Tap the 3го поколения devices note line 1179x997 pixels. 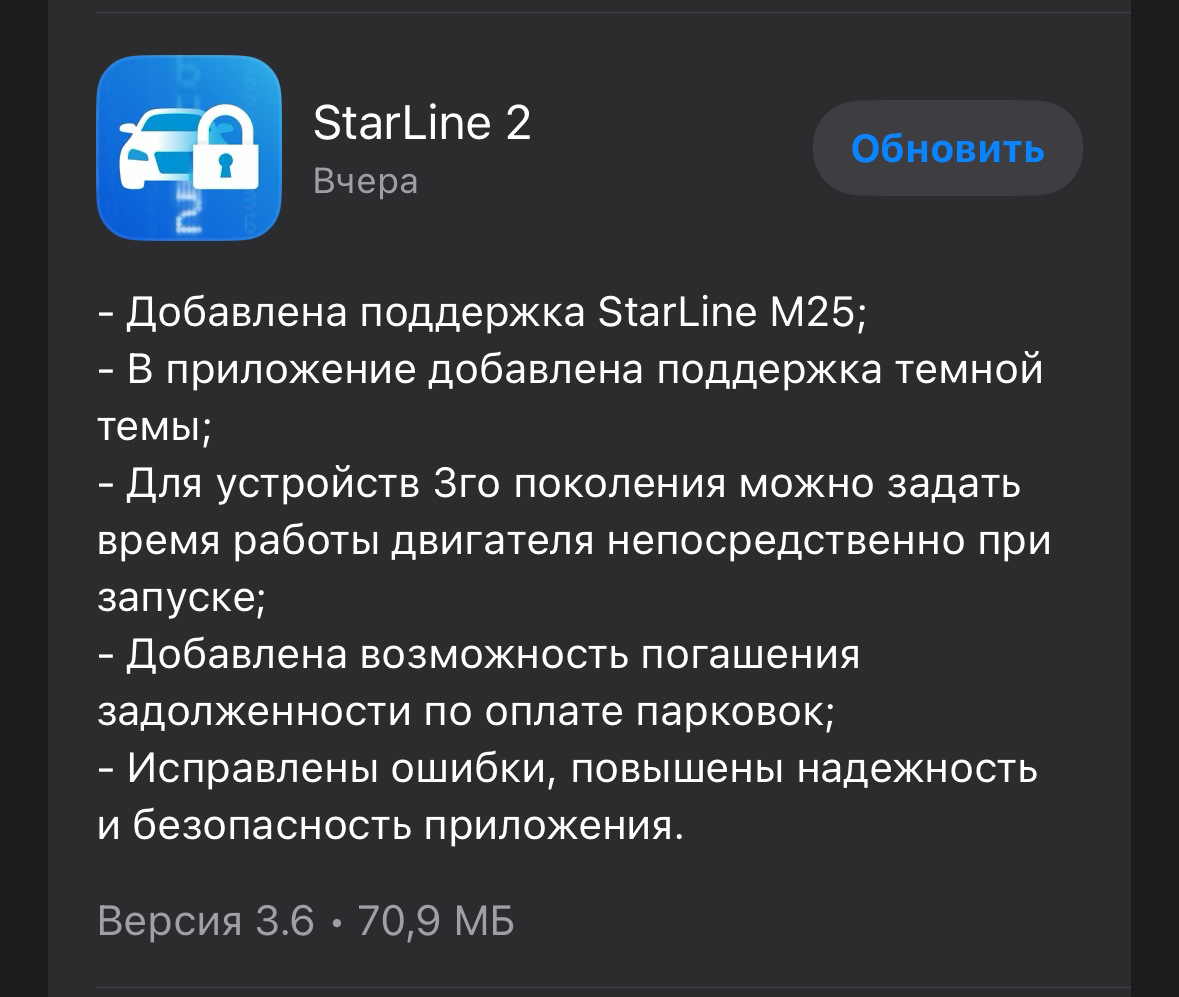[x=559, y=483]
